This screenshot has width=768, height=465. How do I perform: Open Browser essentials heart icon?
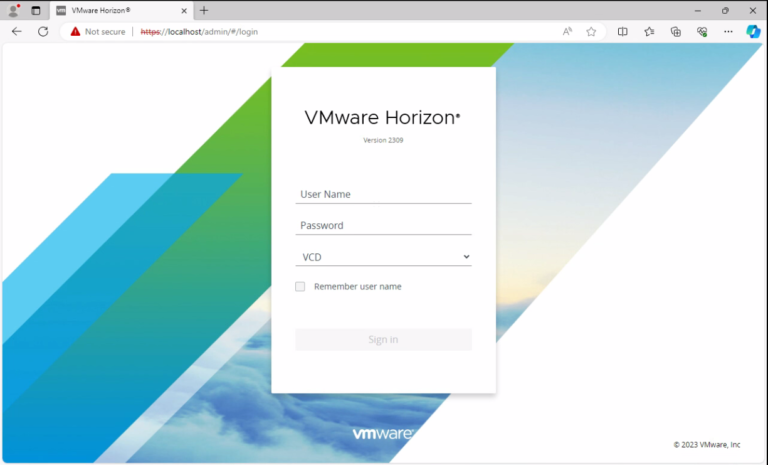click(702, 31)
